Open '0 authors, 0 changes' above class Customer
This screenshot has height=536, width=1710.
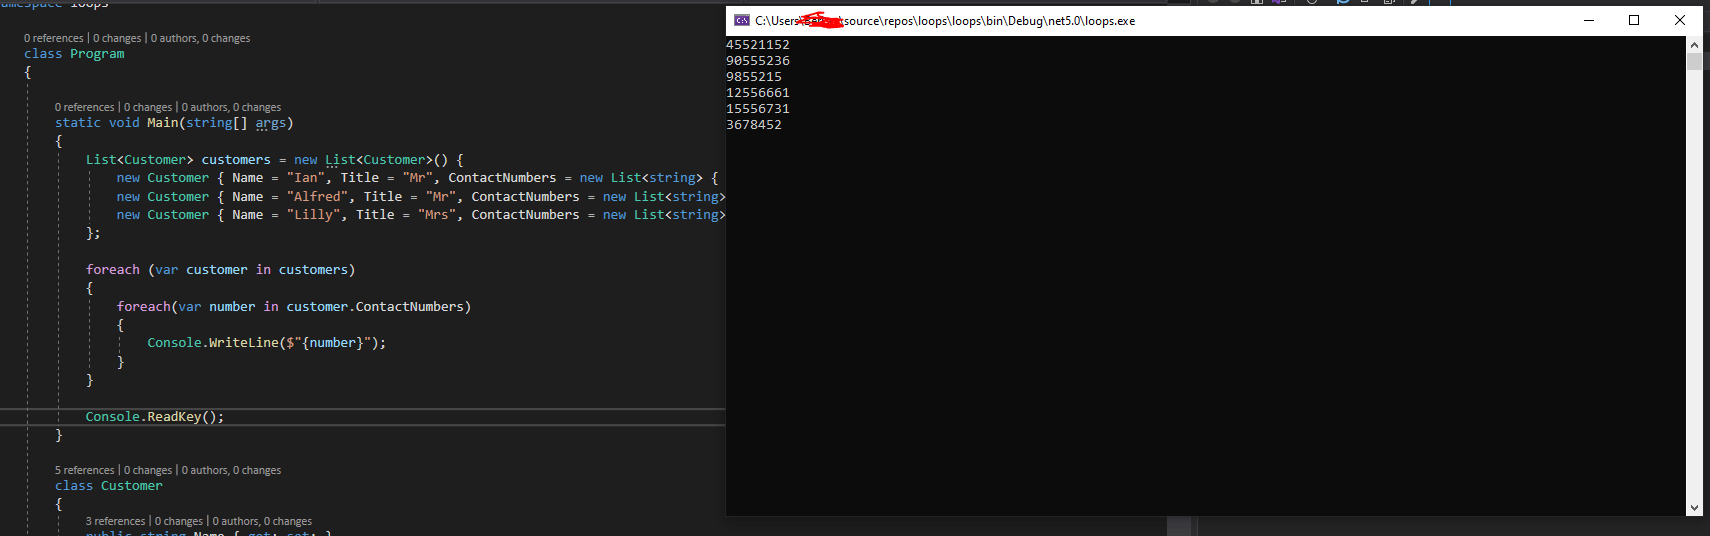(231, 470)
